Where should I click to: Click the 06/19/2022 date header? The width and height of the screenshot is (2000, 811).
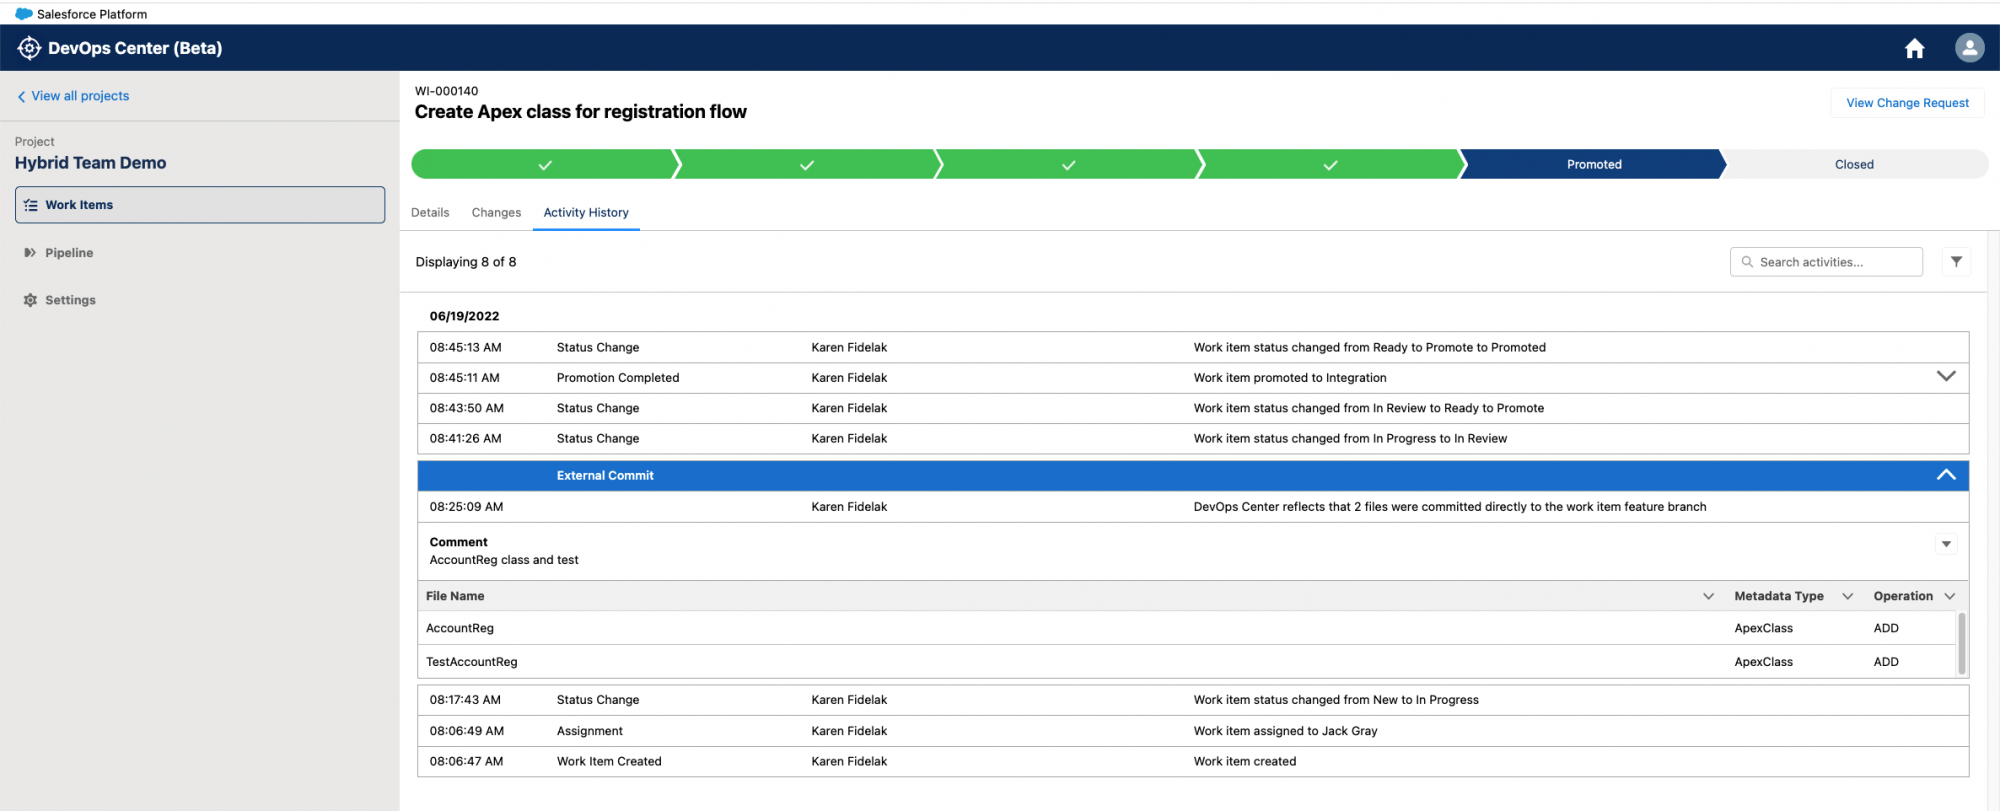coord(465,316)
